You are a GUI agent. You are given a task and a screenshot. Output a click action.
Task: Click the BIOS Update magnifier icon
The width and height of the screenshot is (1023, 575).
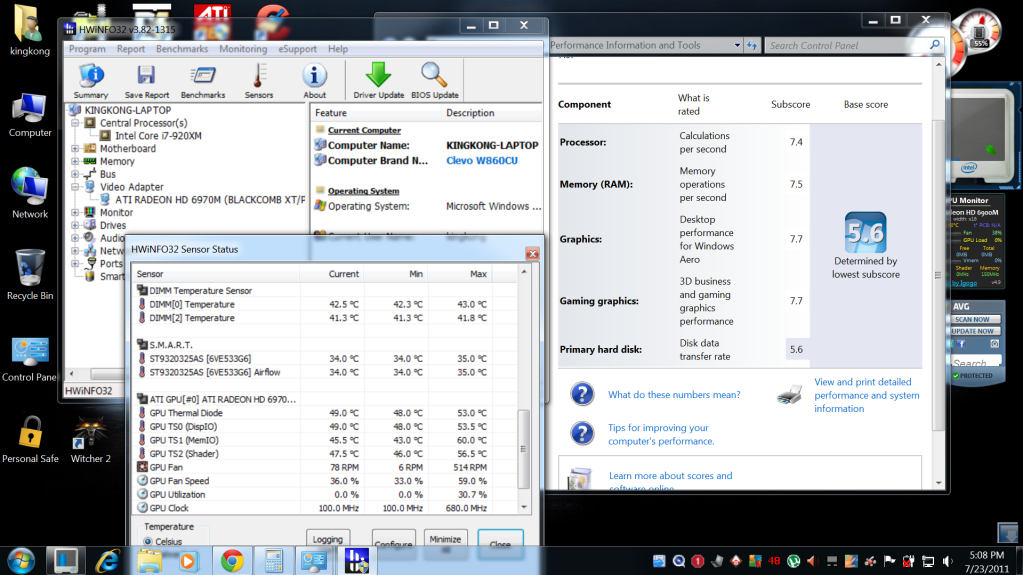[435, 81]
